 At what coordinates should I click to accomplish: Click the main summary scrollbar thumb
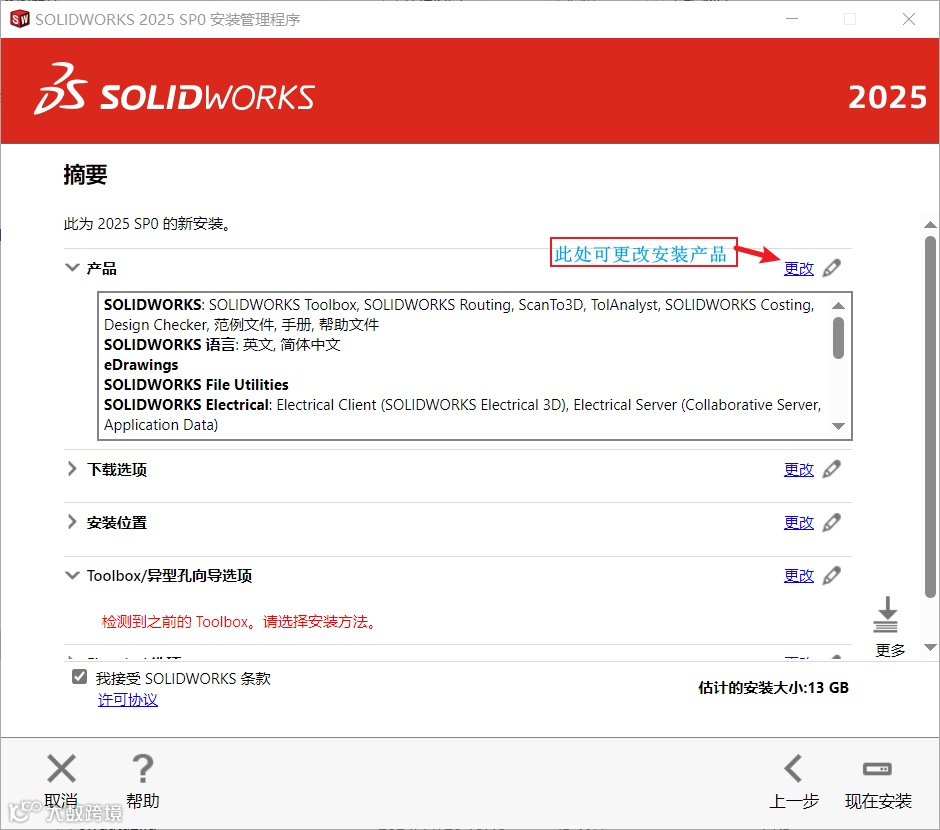pyautogui.click(x=930, y=416)
